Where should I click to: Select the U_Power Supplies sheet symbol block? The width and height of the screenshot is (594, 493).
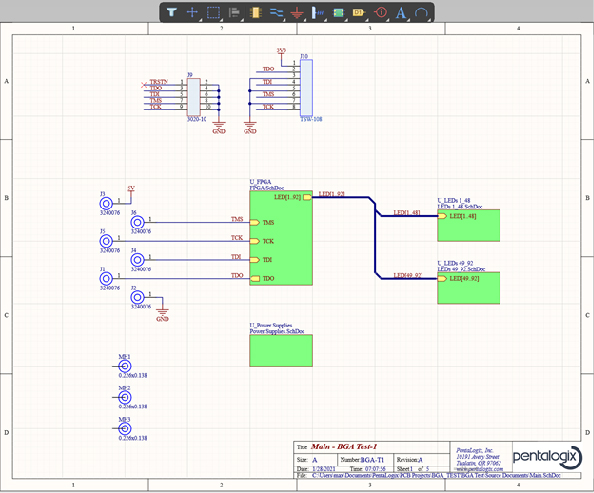click(281, 351)
